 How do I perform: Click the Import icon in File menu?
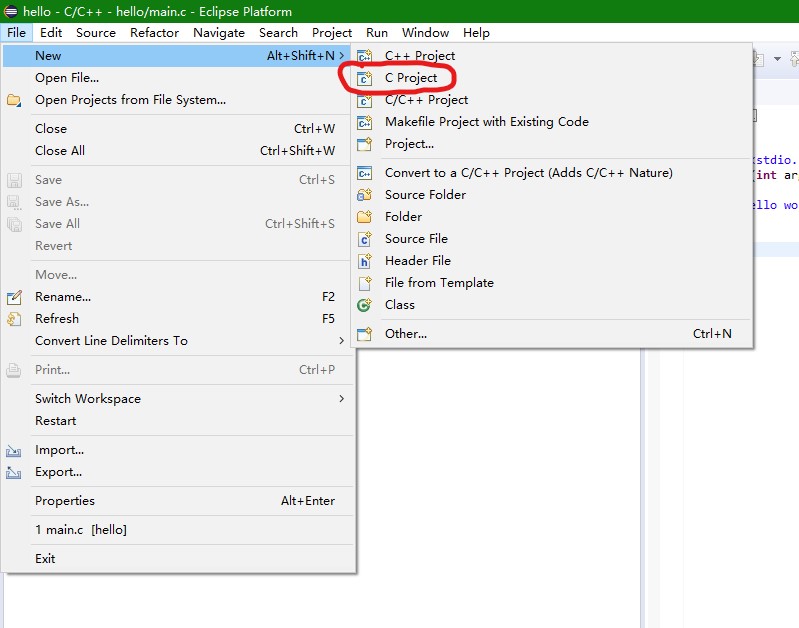tap(14, 450)
